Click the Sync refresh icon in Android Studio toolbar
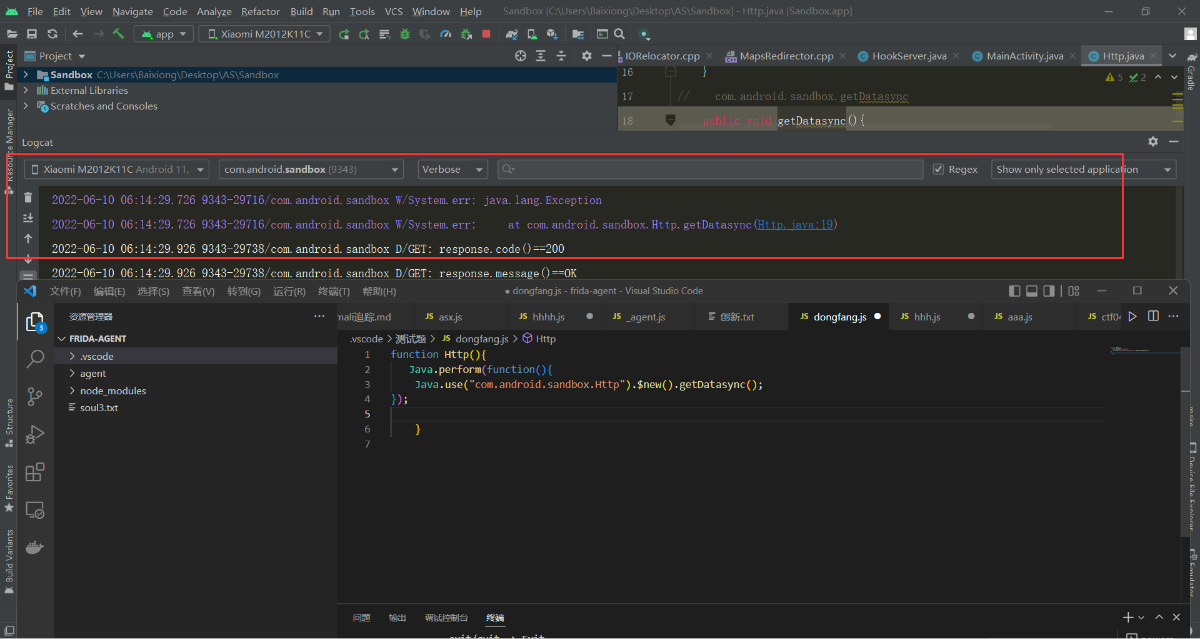 point(53,34)
